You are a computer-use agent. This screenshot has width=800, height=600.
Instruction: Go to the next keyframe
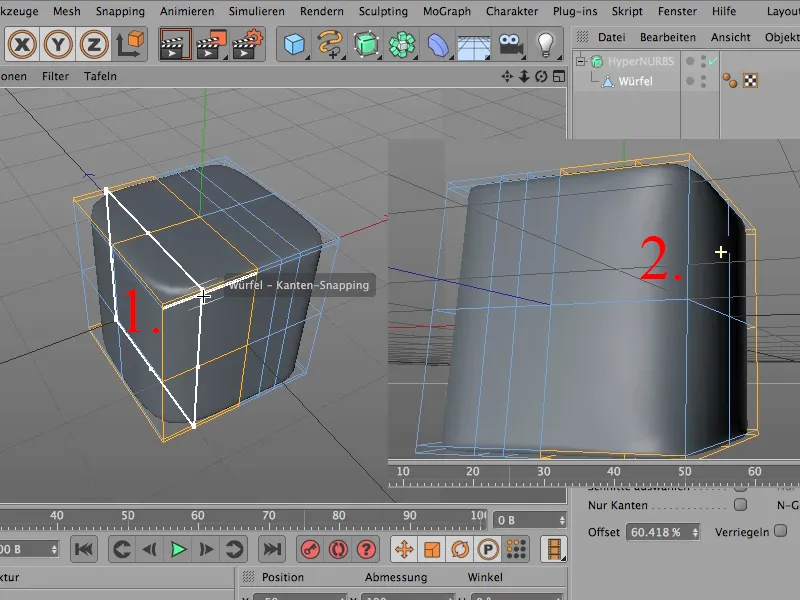pos(234,549)
